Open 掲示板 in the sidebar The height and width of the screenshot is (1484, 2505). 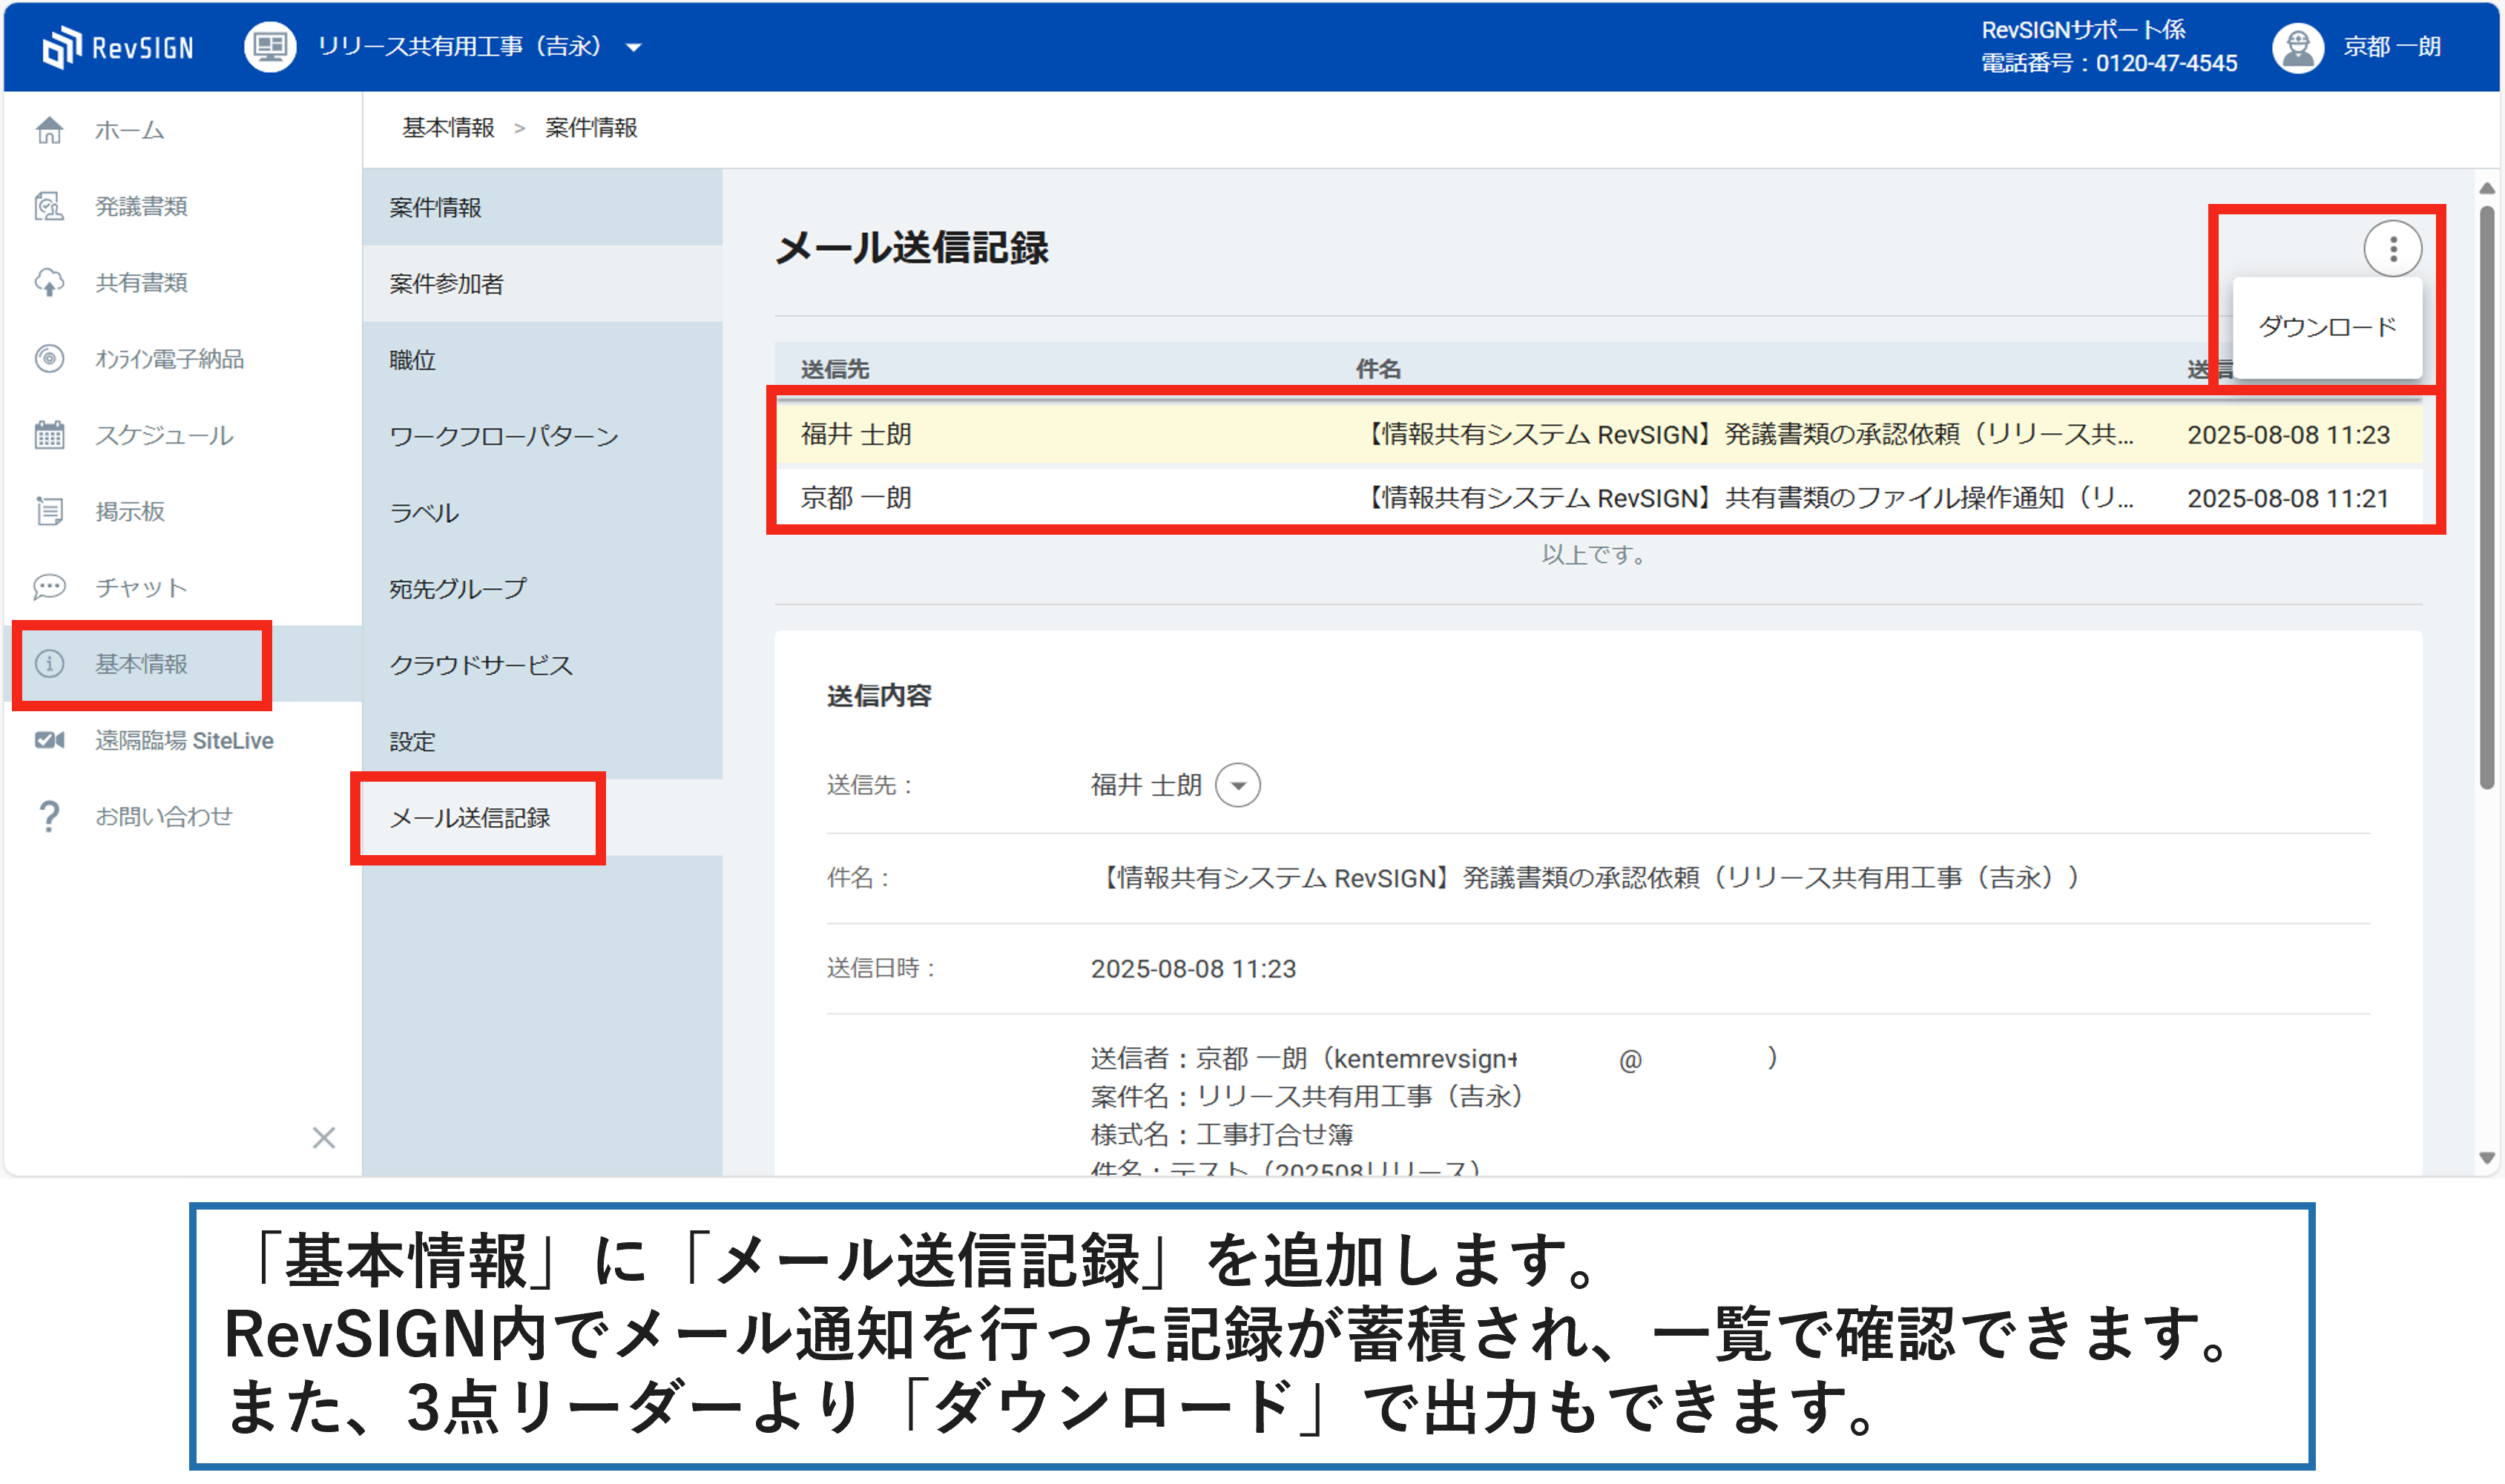[x=130, y=511]
